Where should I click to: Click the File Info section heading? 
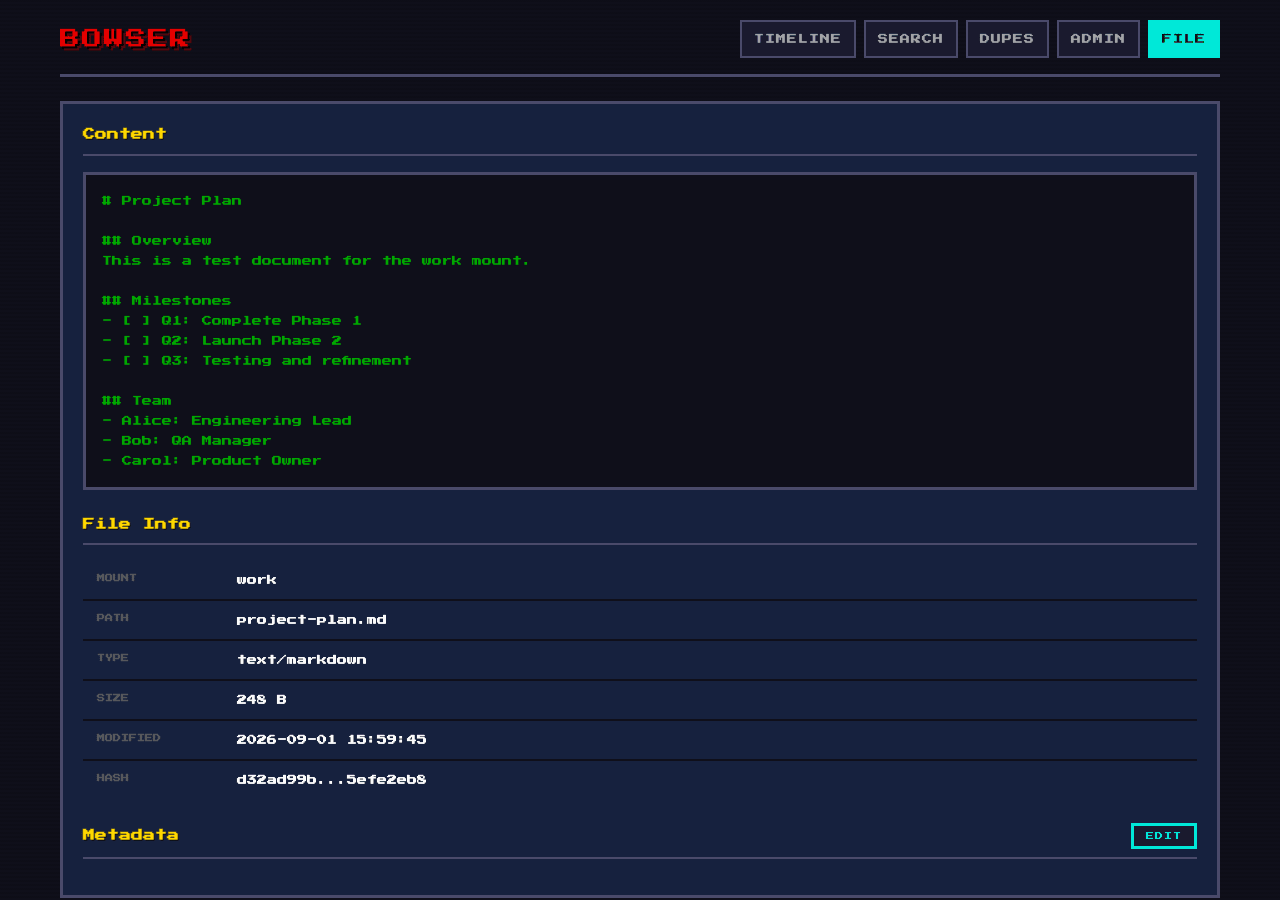click(x=137, y=524)
